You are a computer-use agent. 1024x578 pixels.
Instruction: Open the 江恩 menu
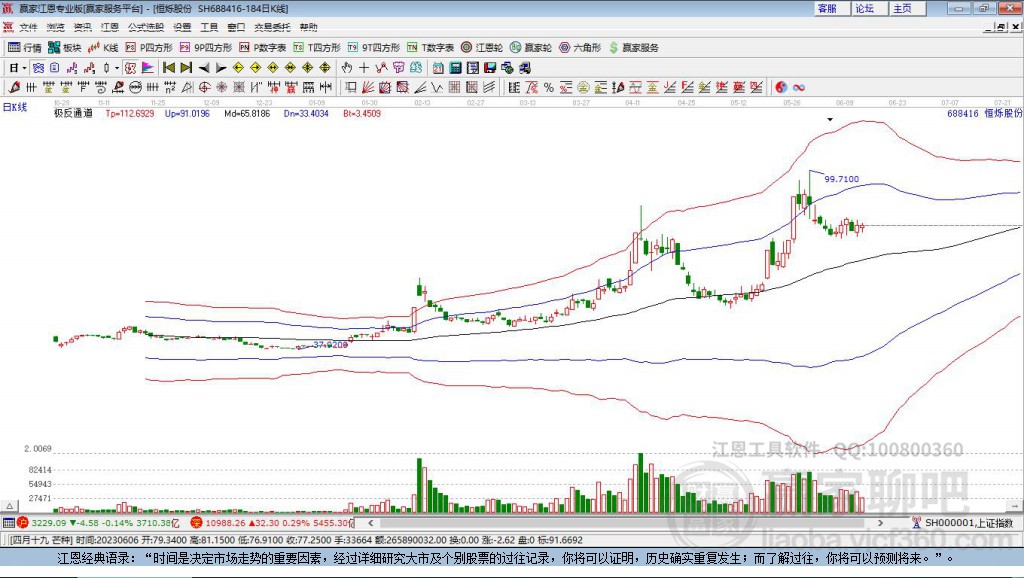point(110,27)
